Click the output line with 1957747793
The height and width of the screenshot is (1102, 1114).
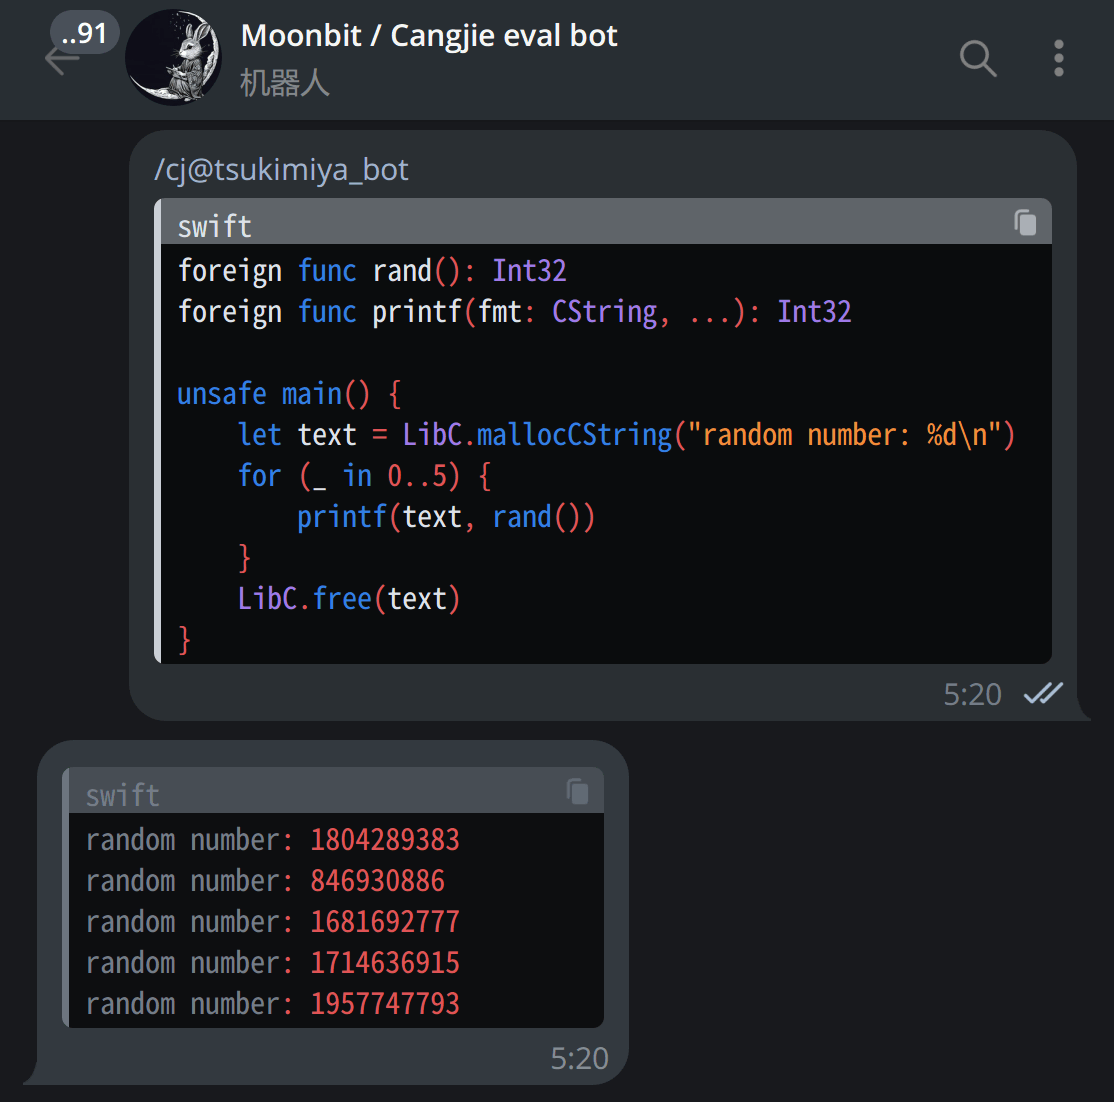pyautogui.click(x=272, y=1003)
